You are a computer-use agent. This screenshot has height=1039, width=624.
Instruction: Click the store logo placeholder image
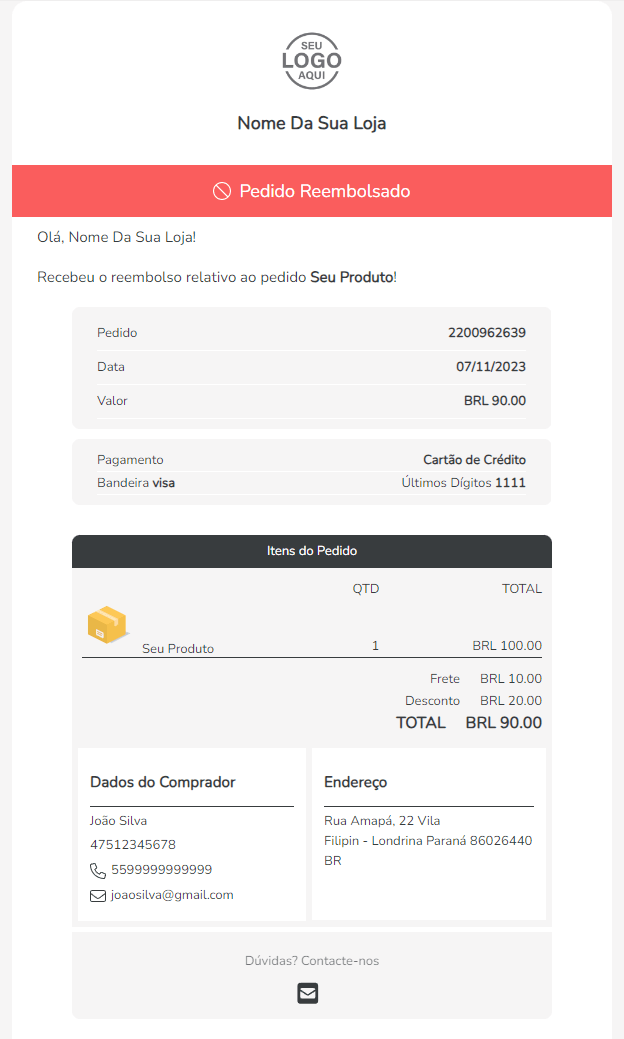[x=312, y=62]
